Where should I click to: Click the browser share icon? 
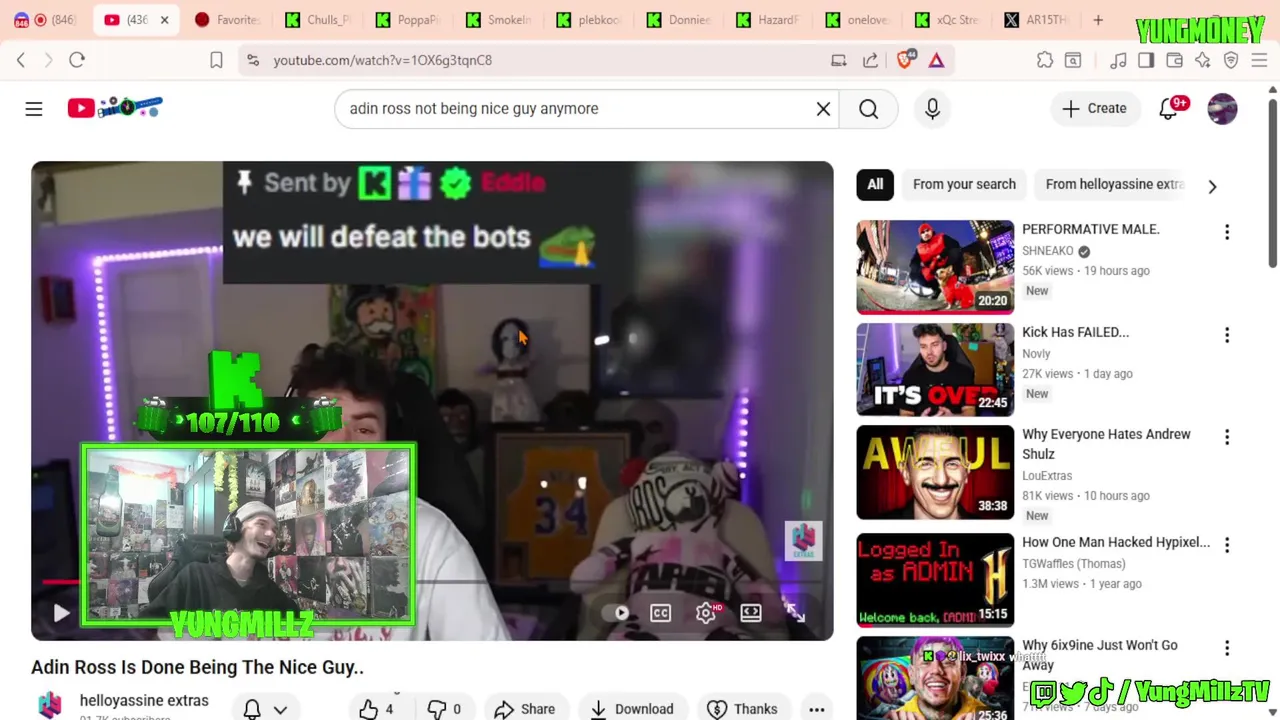point(870,60)
